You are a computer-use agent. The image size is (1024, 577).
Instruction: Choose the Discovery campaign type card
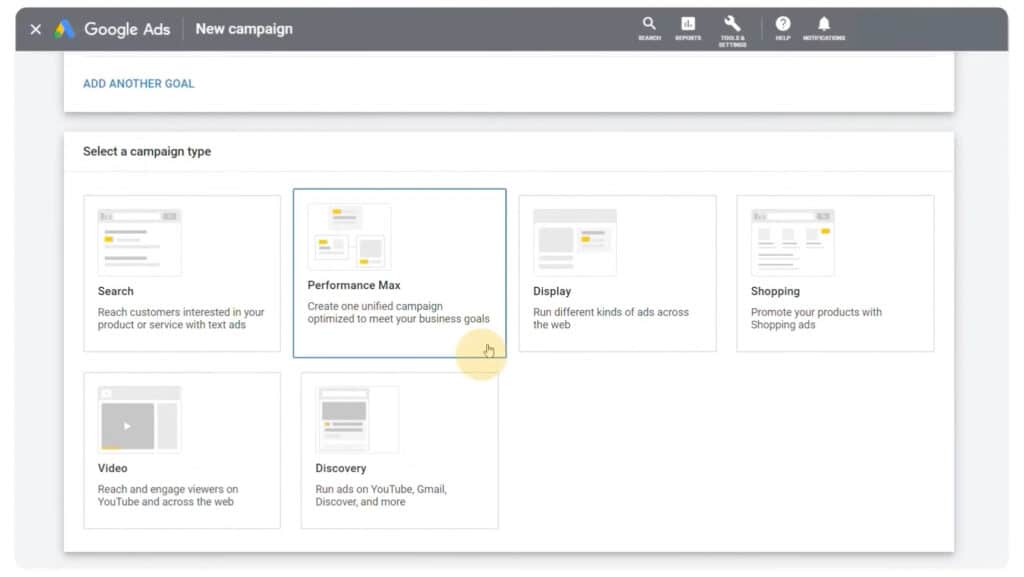click(400, 450)
